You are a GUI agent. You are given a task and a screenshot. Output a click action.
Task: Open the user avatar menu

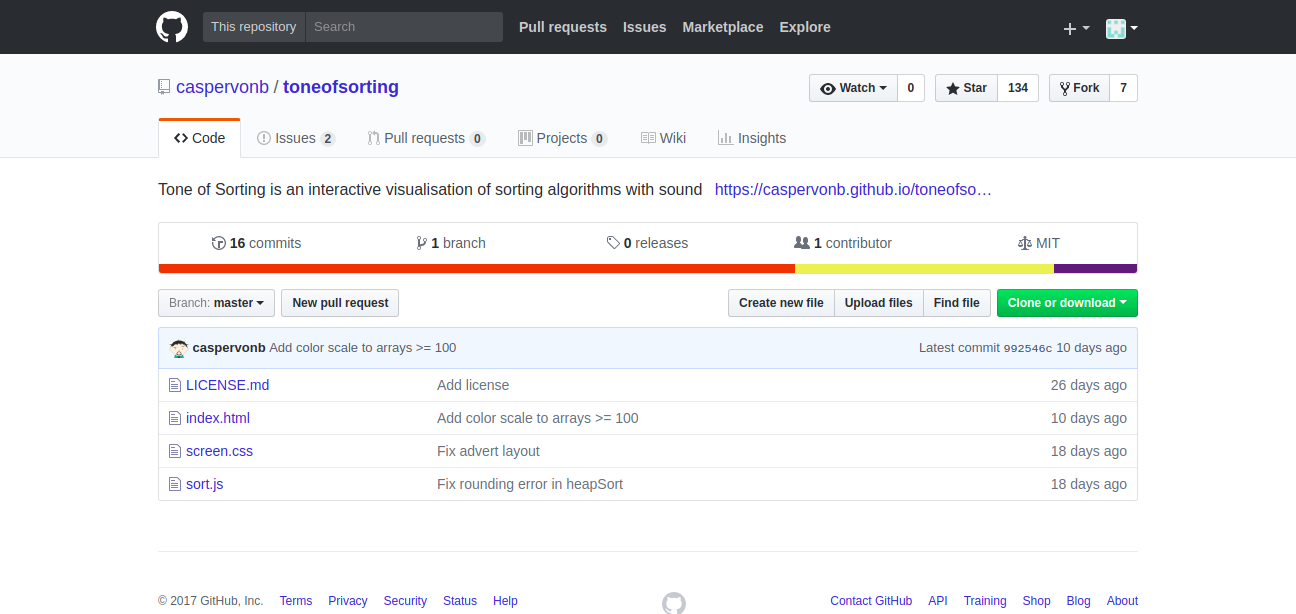click(x=1121, y=28)
